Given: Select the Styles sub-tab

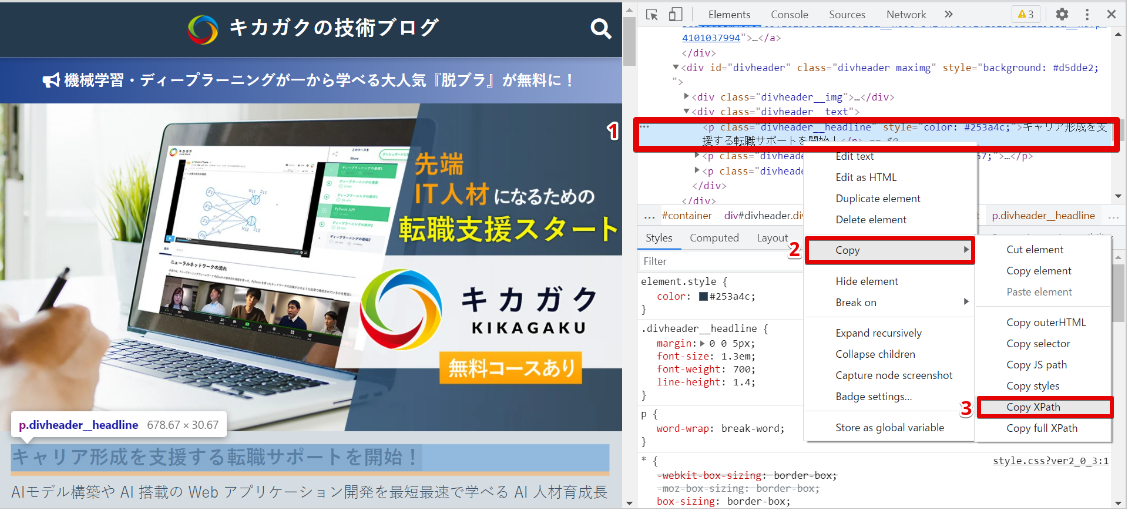Looking at the screenshot, I should tap(658, 238).
